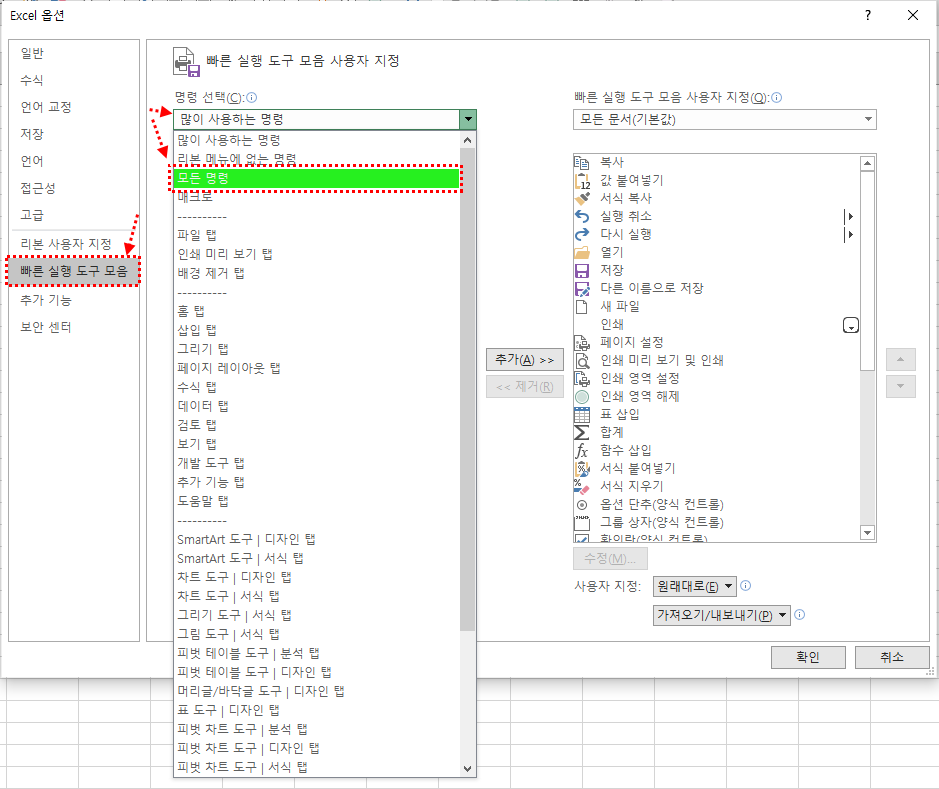Choose 홈 탭 in the dropdown list
This screenshot has height=789, width=939.
pyautogui.click(x=317, y=311)
